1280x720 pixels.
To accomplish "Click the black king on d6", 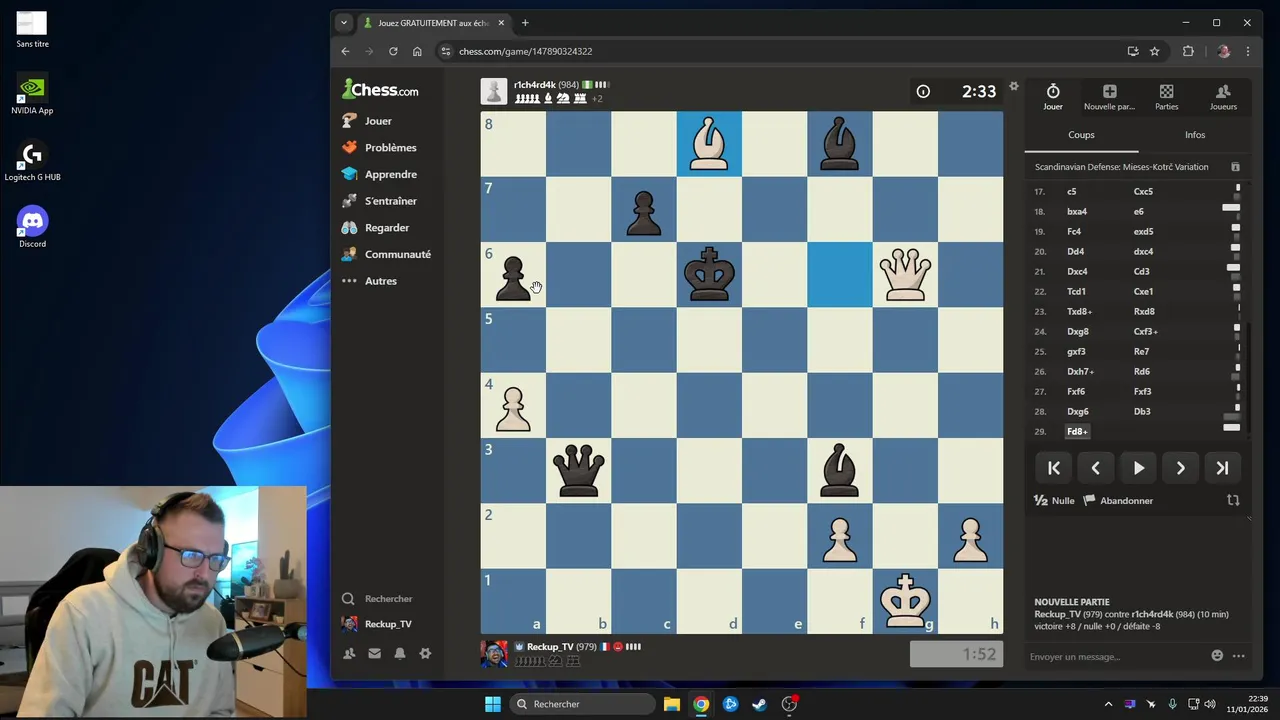I will coord(709,274).
